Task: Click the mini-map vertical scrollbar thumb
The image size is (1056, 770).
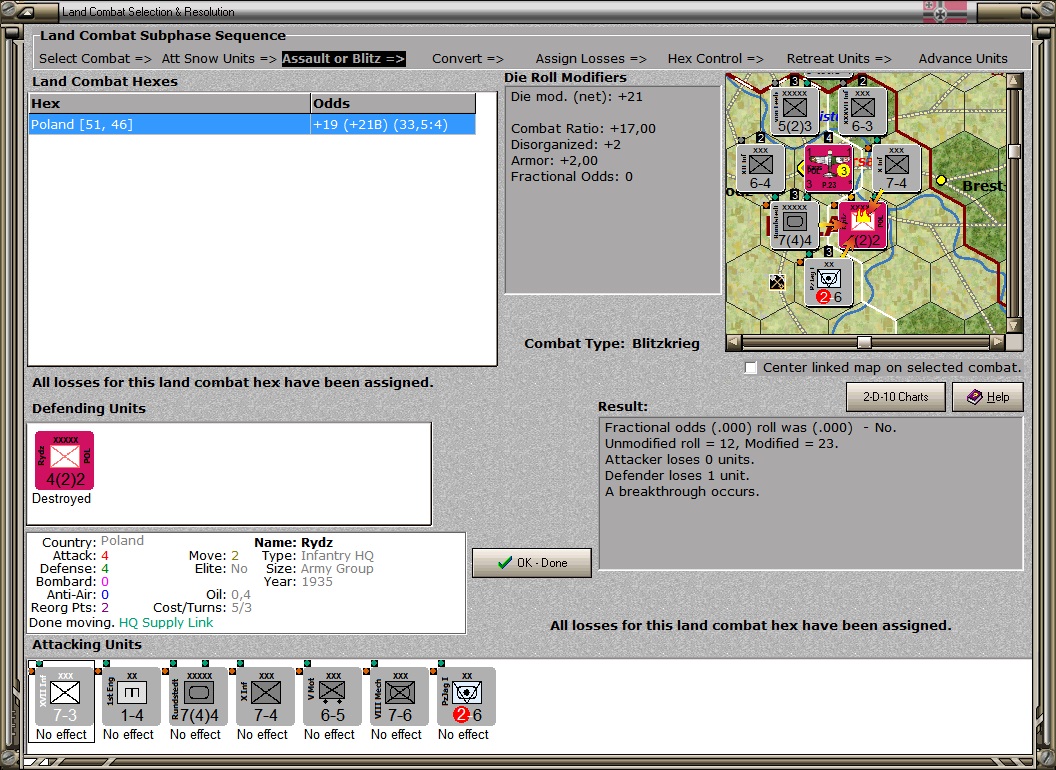Action: (1014, 151)
